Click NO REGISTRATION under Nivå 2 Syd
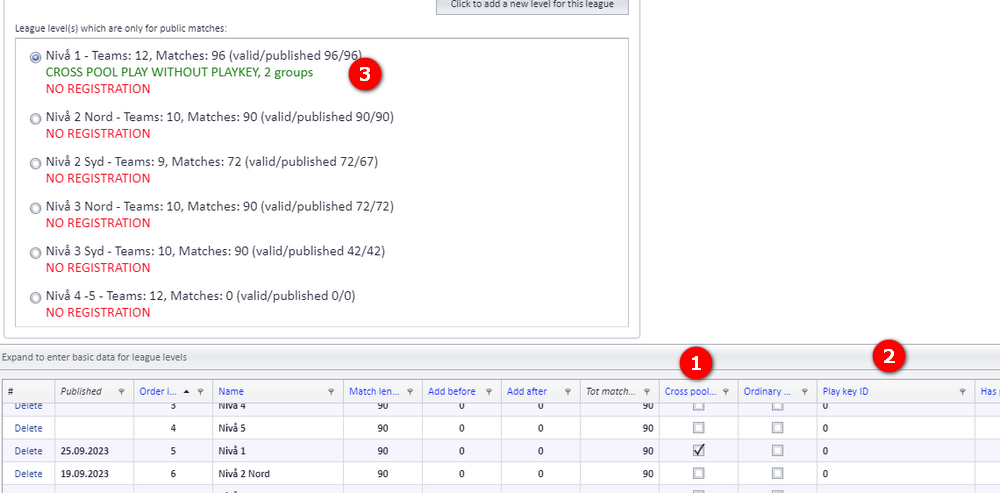 [98, 178]
